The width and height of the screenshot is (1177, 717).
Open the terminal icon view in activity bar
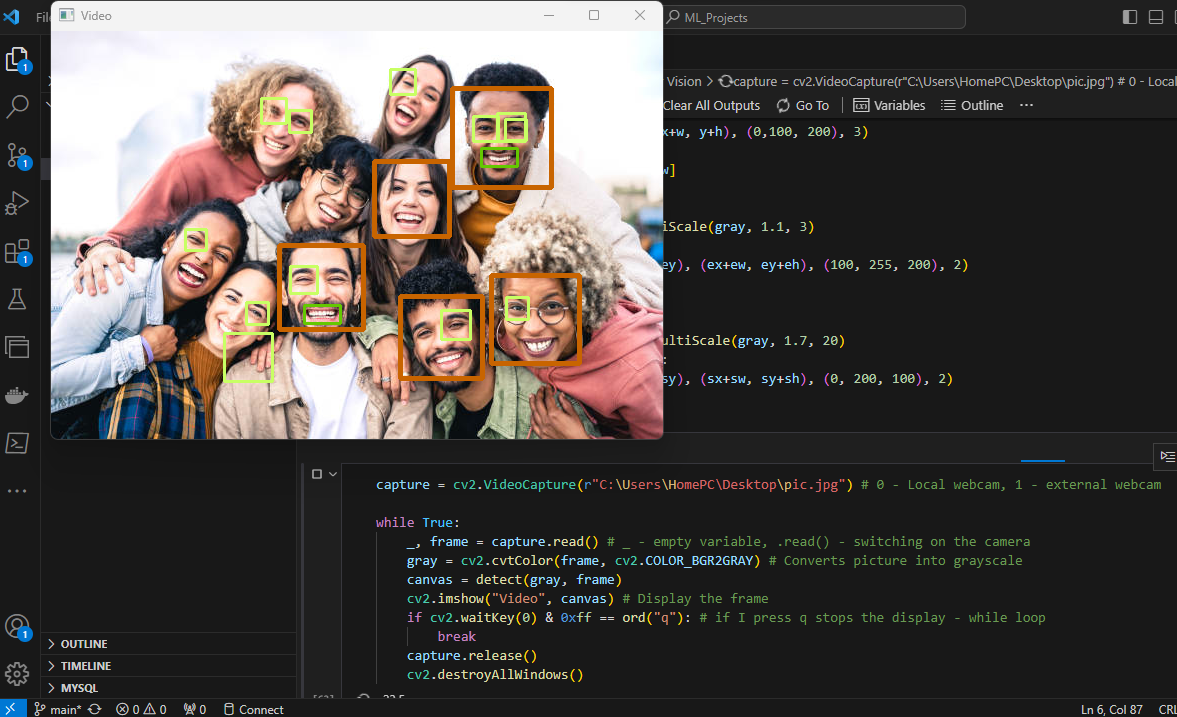pyautogui.click(x=17, y=443)
